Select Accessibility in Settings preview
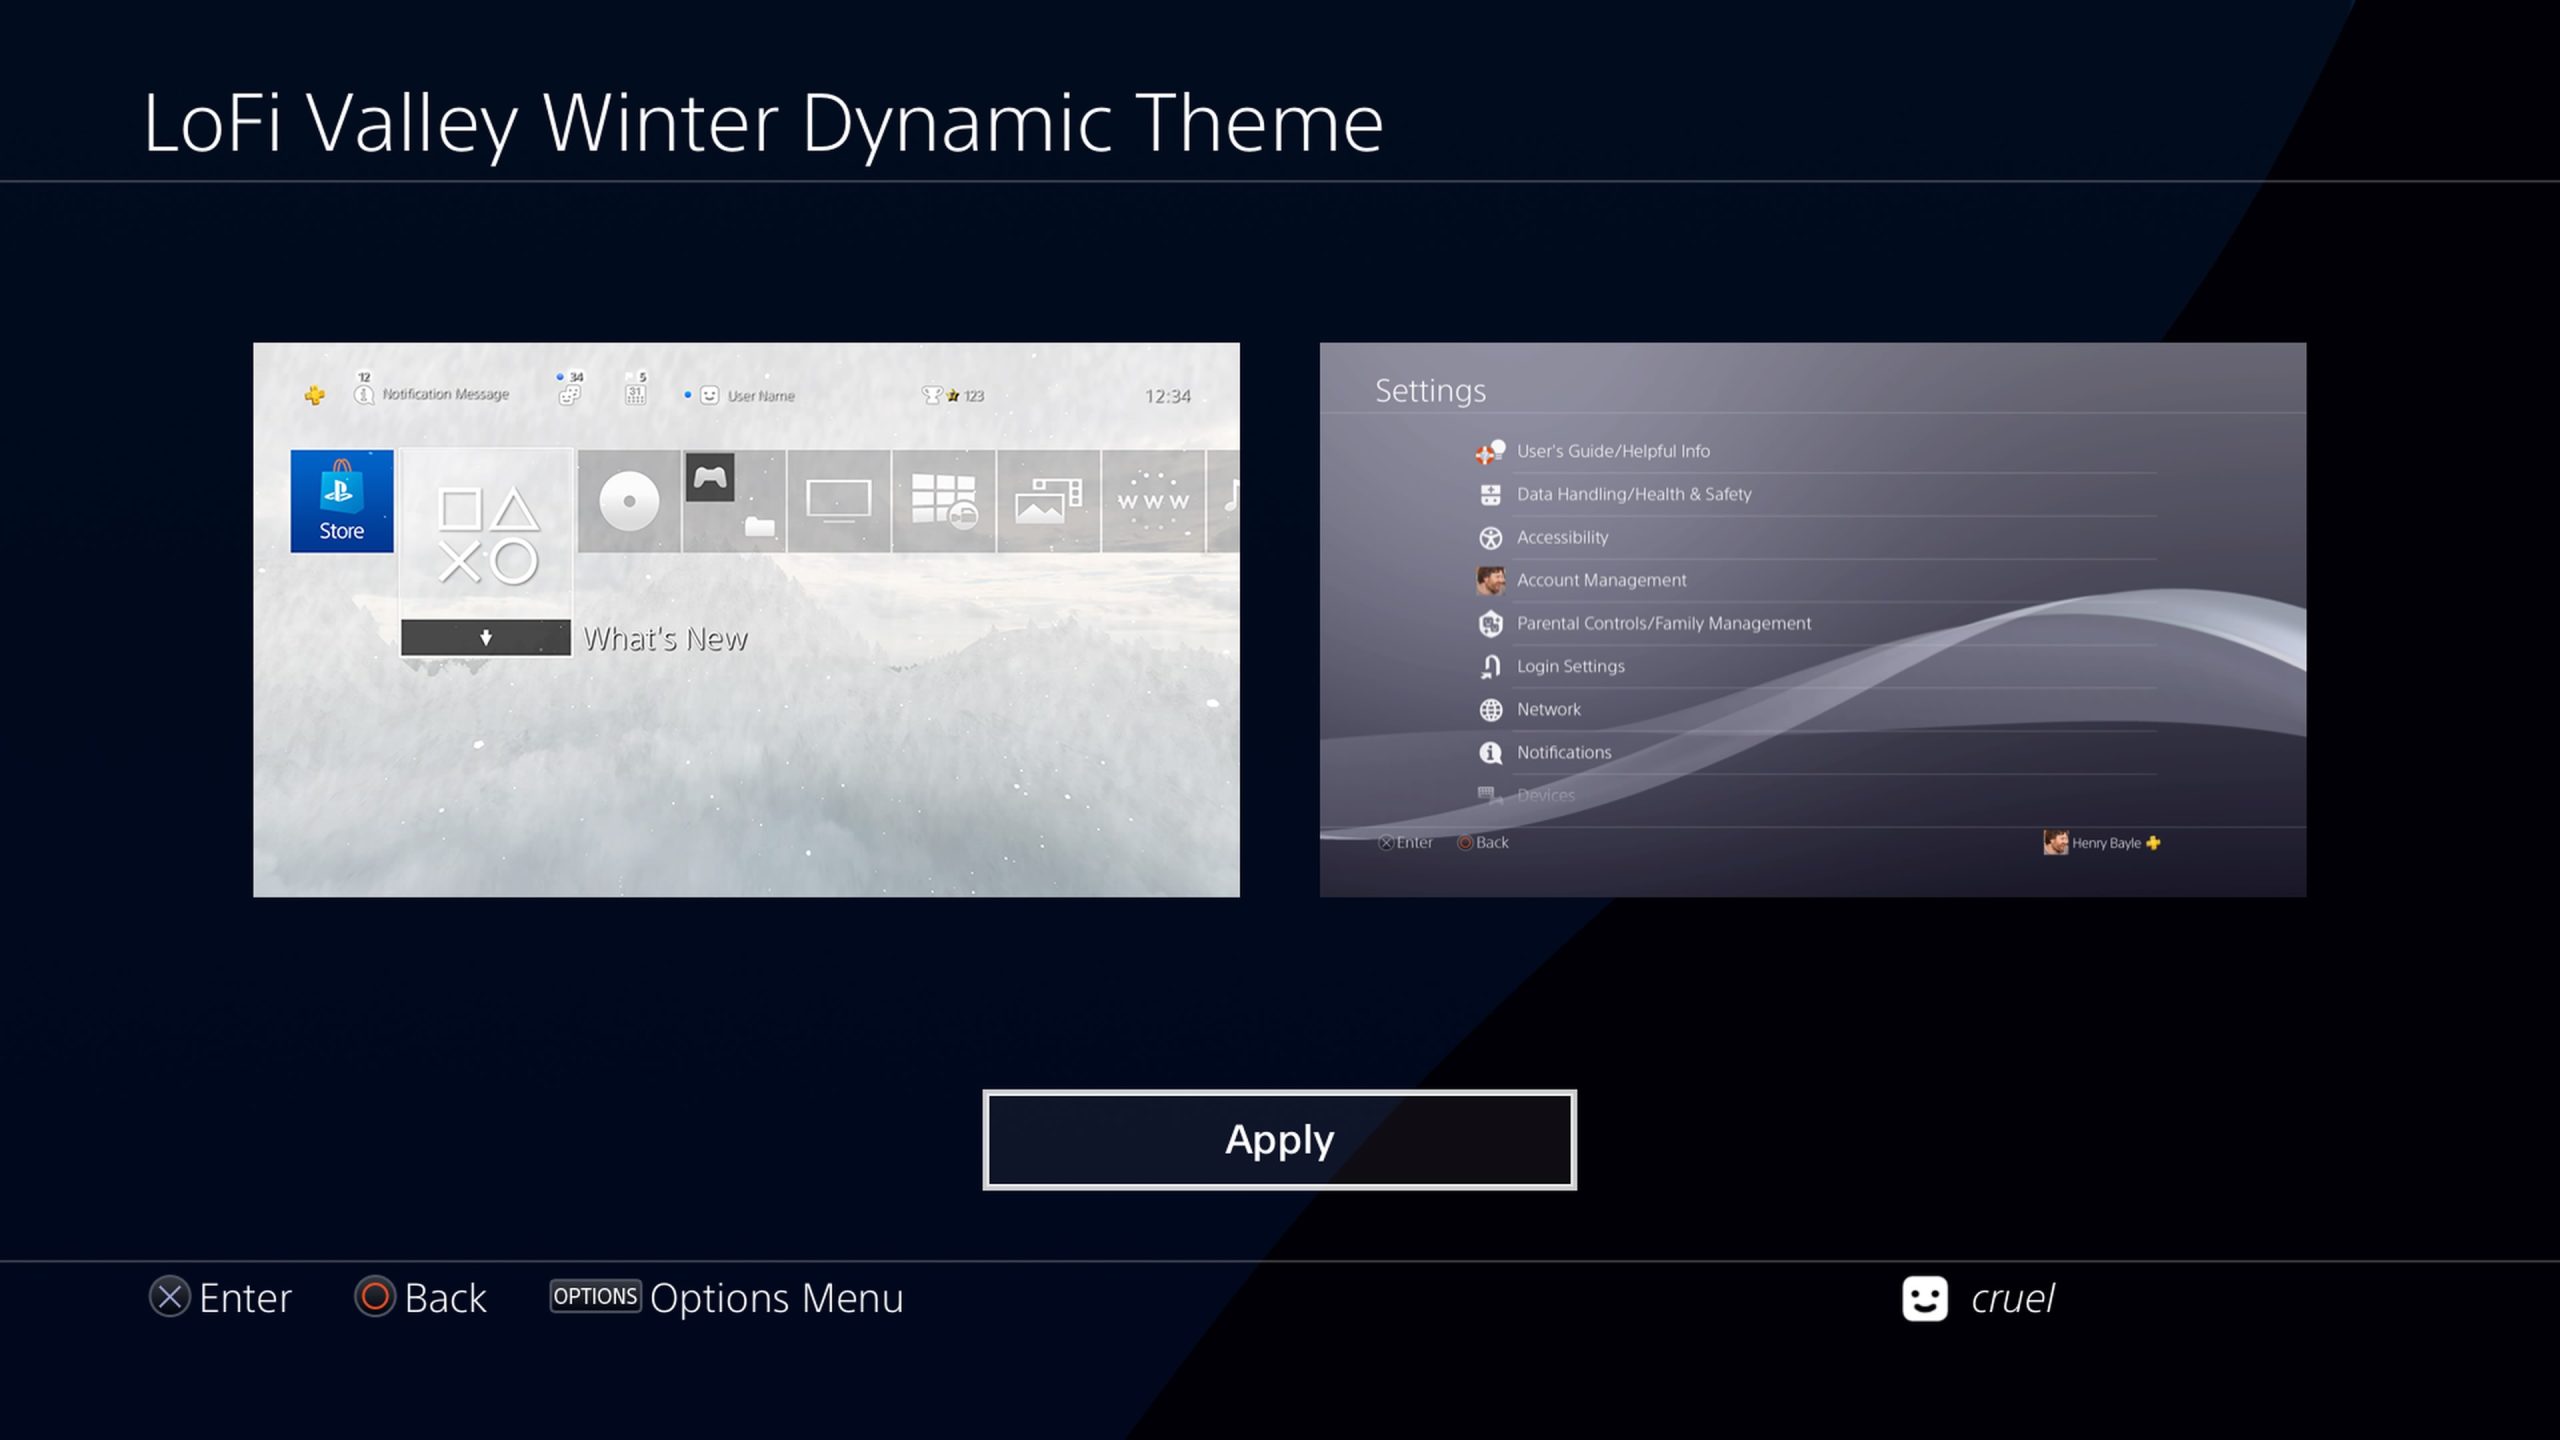 coord(1562,537)
